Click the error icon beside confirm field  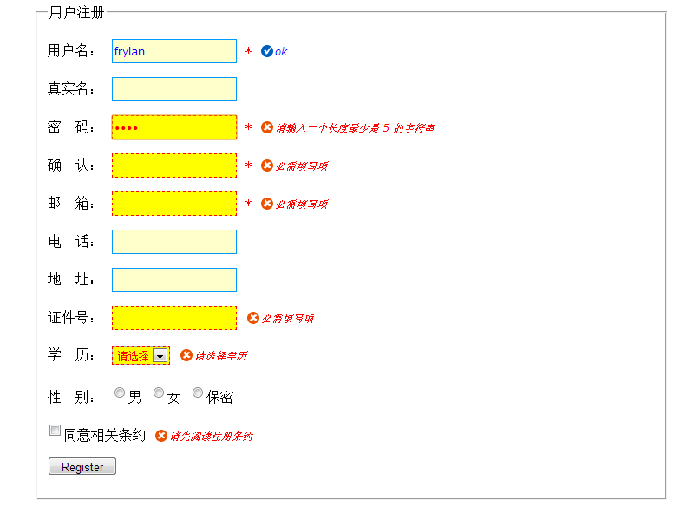click(x=267, y=166)
